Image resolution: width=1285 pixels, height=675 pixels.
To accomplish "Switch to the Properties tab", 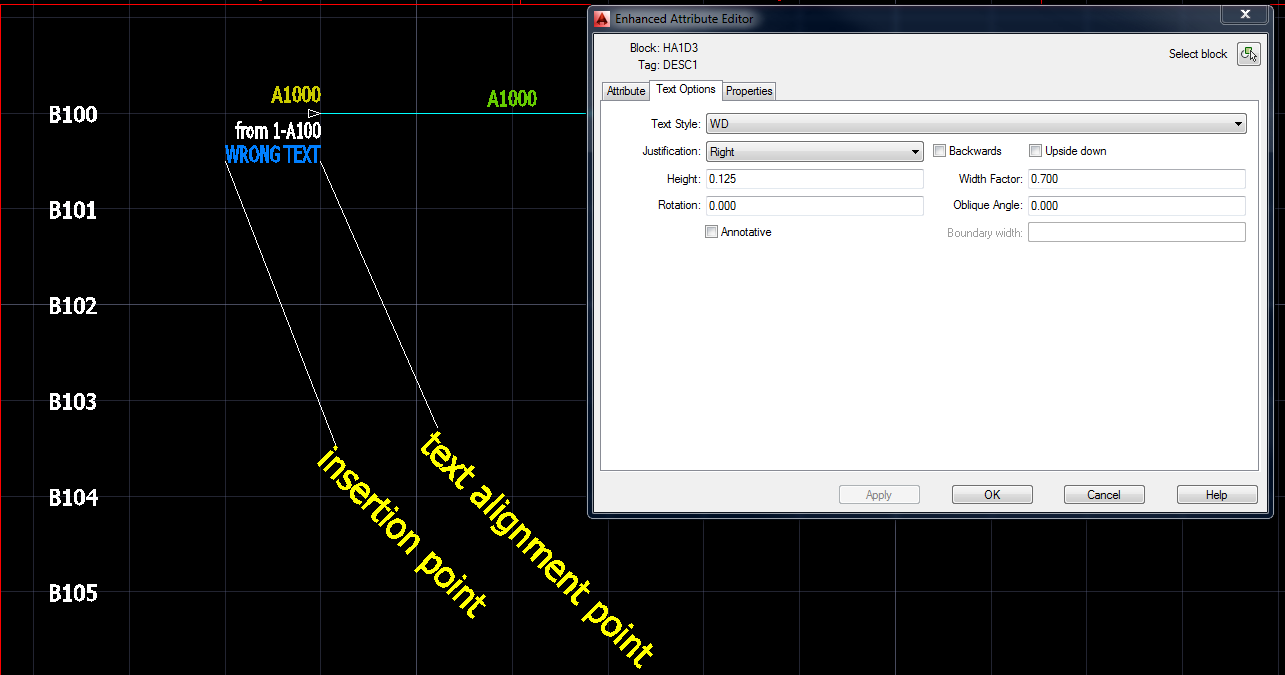I will coord(748,90).
